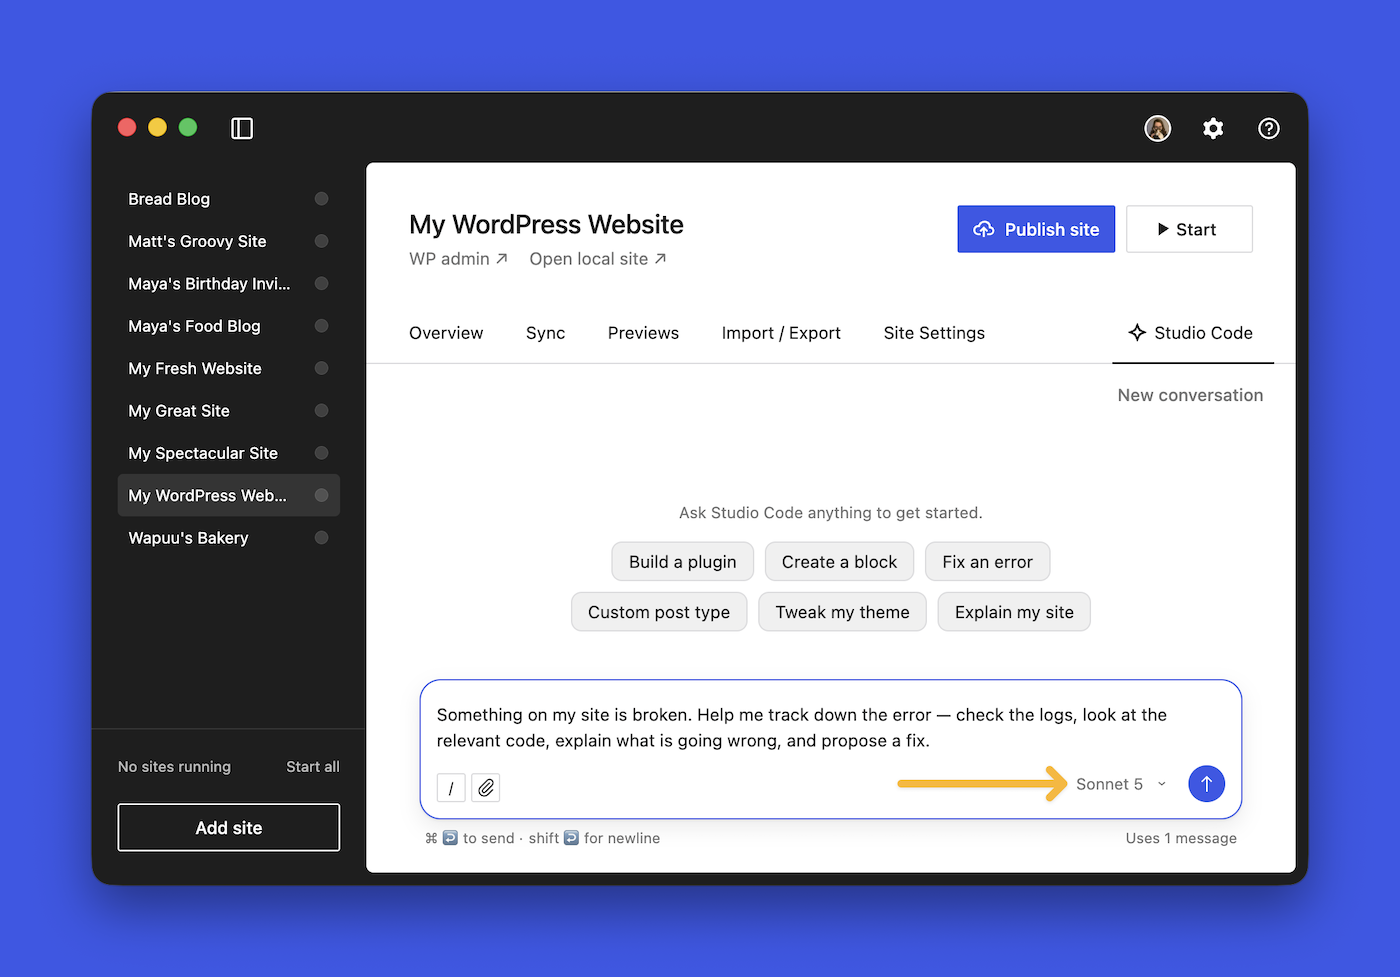The image size is (1400, 977).
Task: Attach a file with the paperclip icon
Action: pyautogui.click(x=486, y=788)
